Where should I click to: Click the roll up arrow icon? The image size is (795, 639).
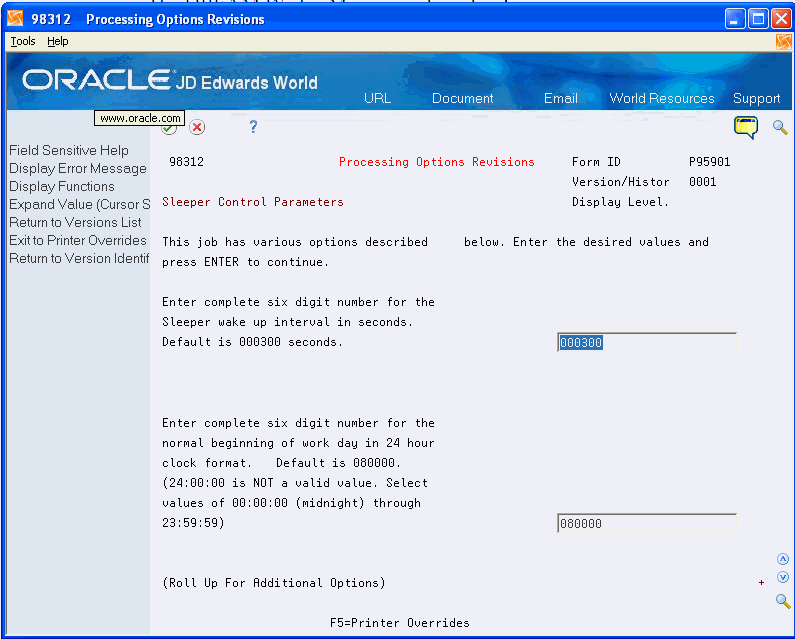pos(783,559)
